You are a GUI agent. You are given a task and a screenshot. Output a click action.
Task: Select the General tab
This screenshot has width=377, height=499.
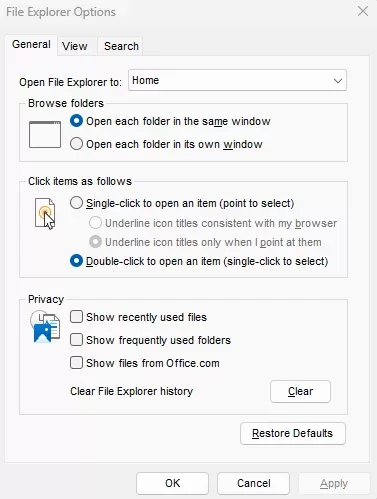coord(31,44)
